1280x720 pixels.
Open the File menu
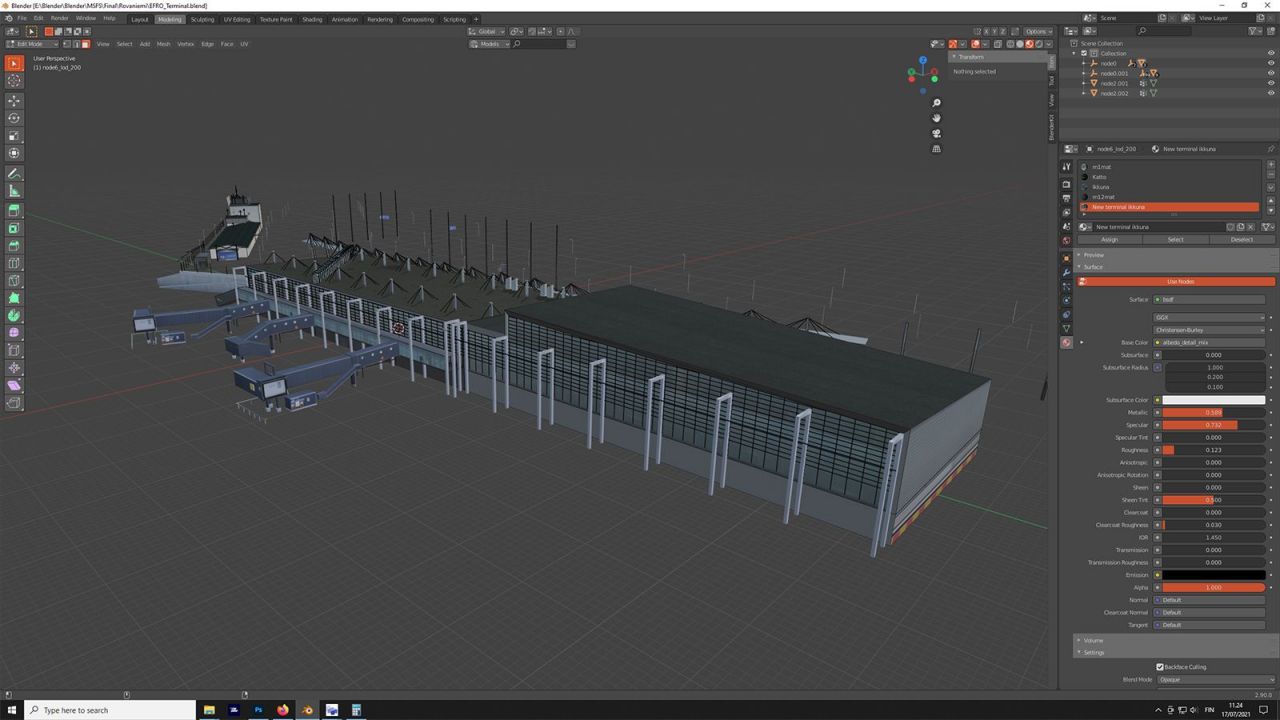pos(22,18)
